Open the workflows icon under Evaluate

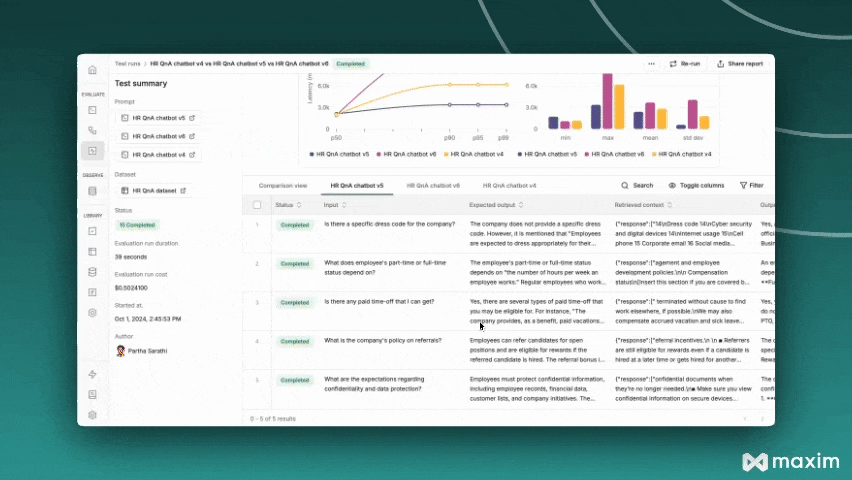click(x=92, y=130)
